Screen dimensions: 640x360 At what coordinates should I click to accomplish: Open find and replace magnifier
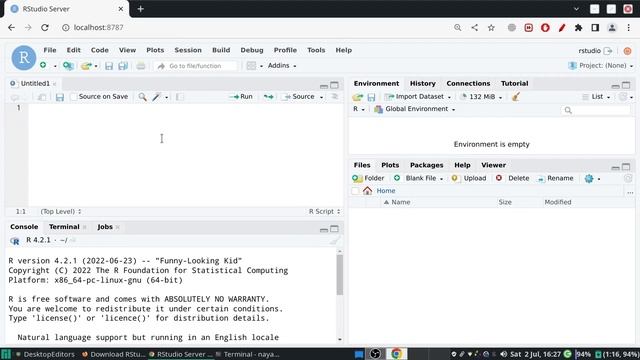coord(142,97)
